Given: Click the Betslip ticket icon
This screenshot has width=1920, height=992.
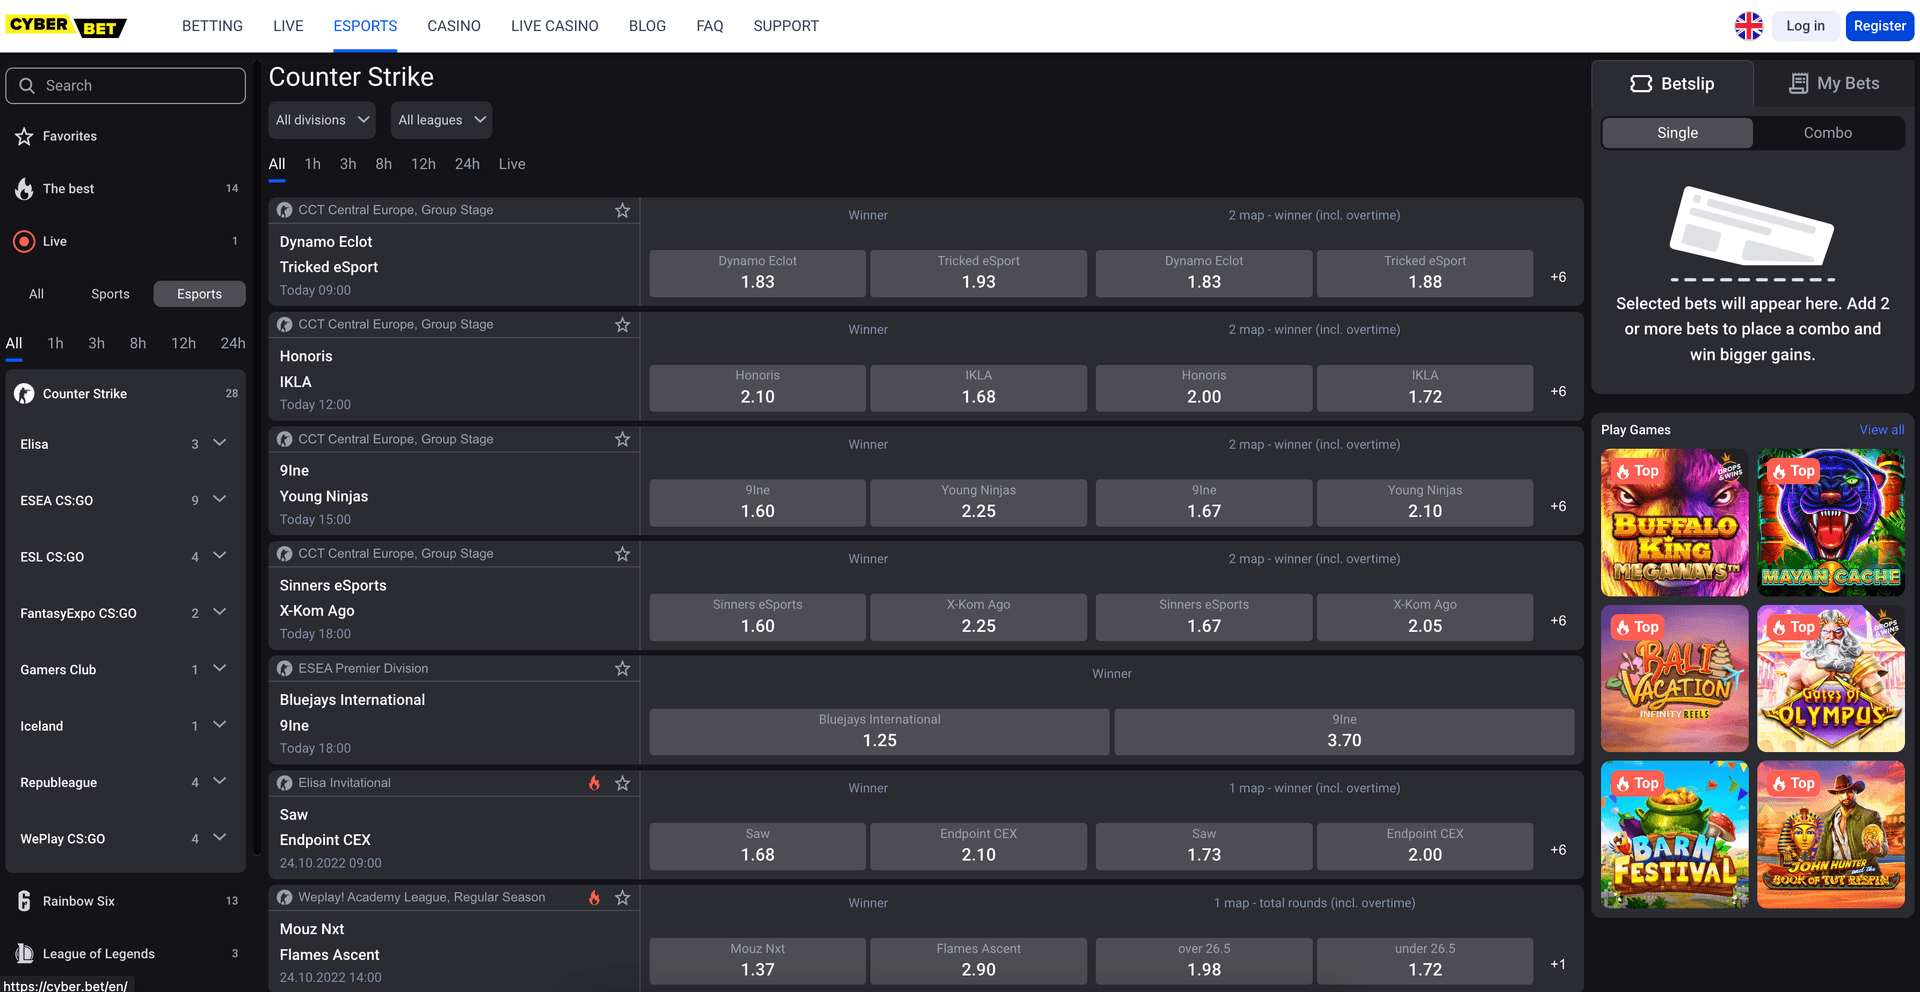Looking at the screenshot, I should point(1641,84).
